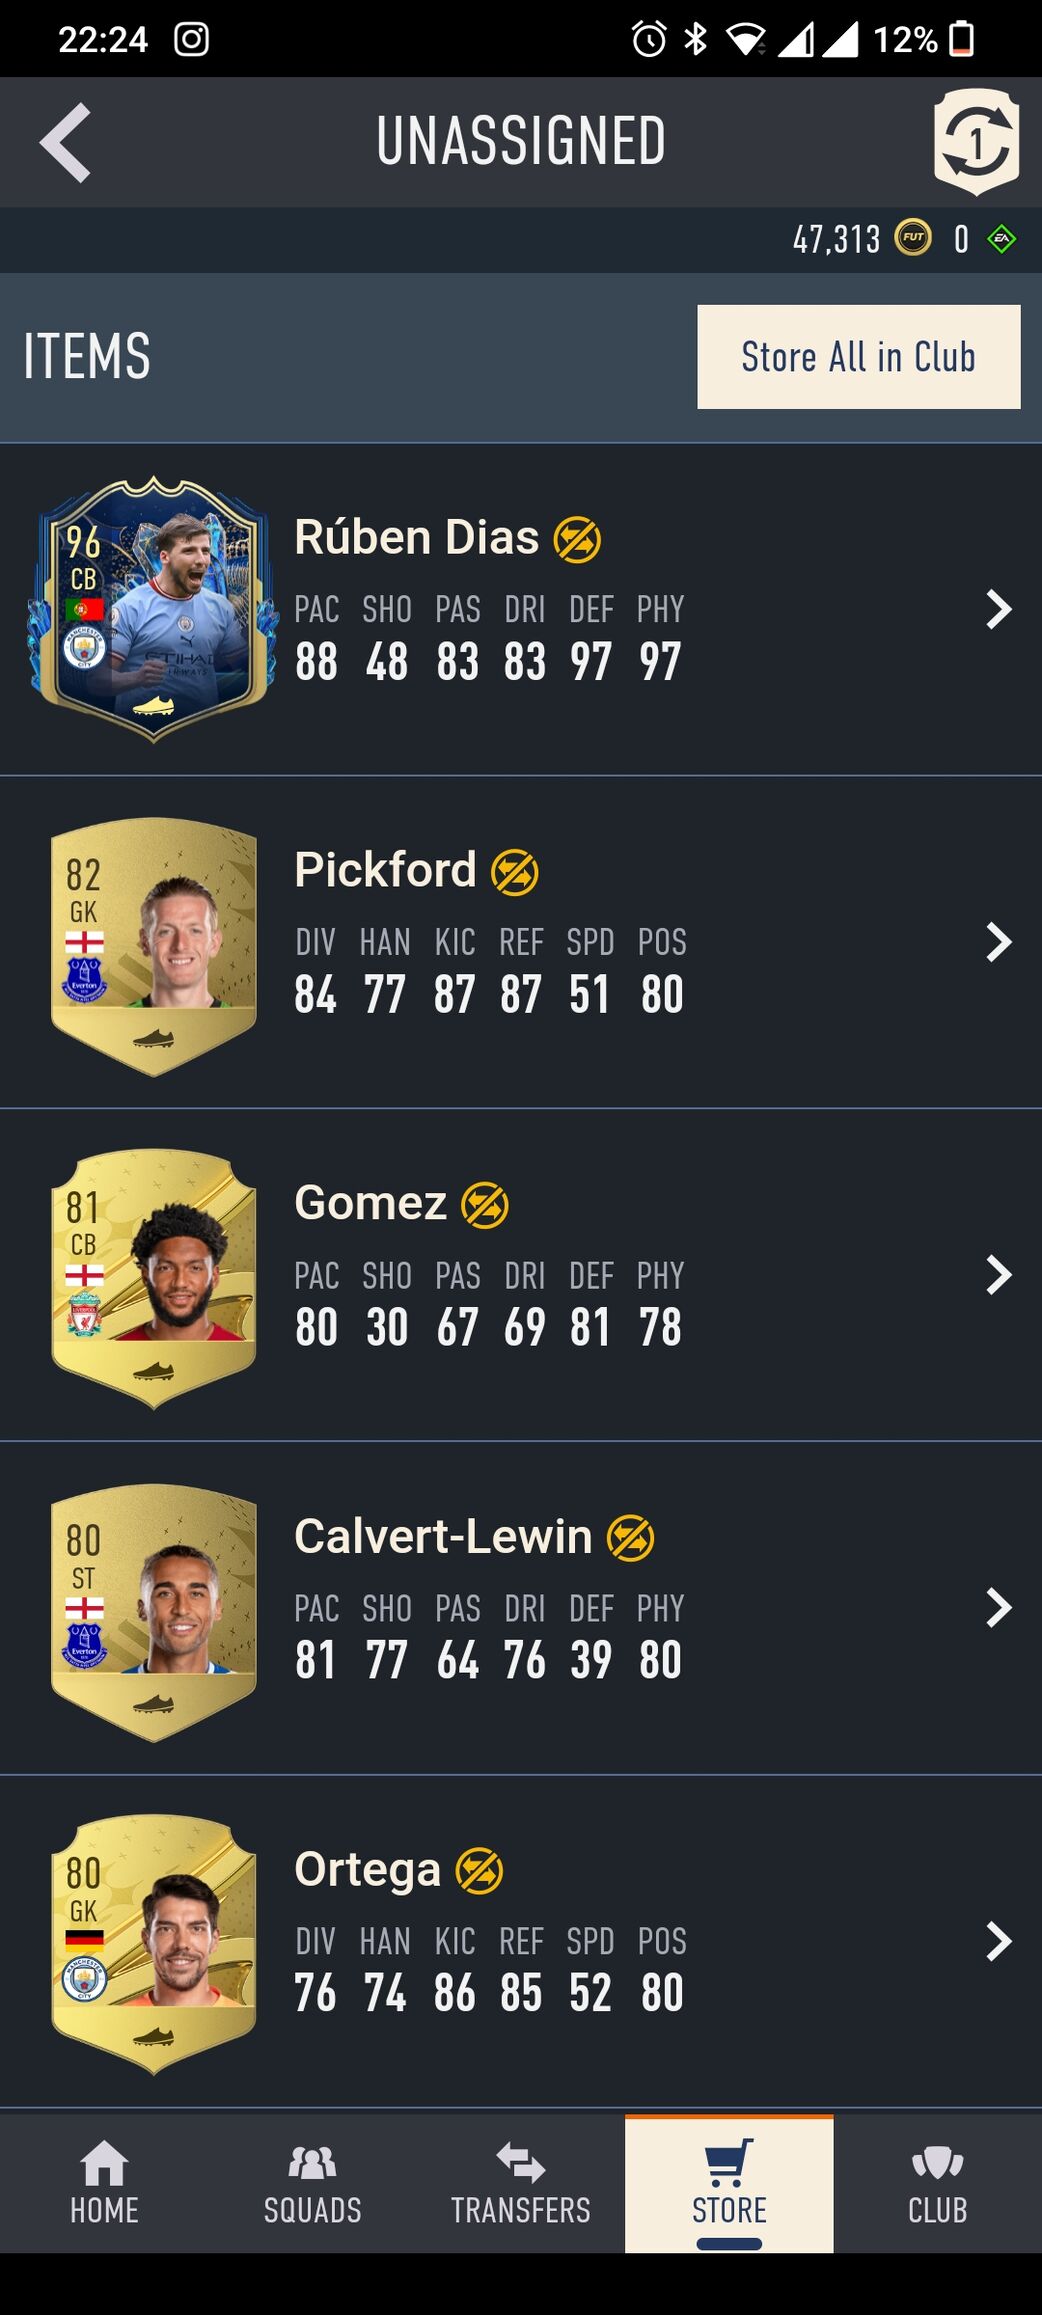Click Store All in Club button

pyautogui.click(x=859, y=357)
